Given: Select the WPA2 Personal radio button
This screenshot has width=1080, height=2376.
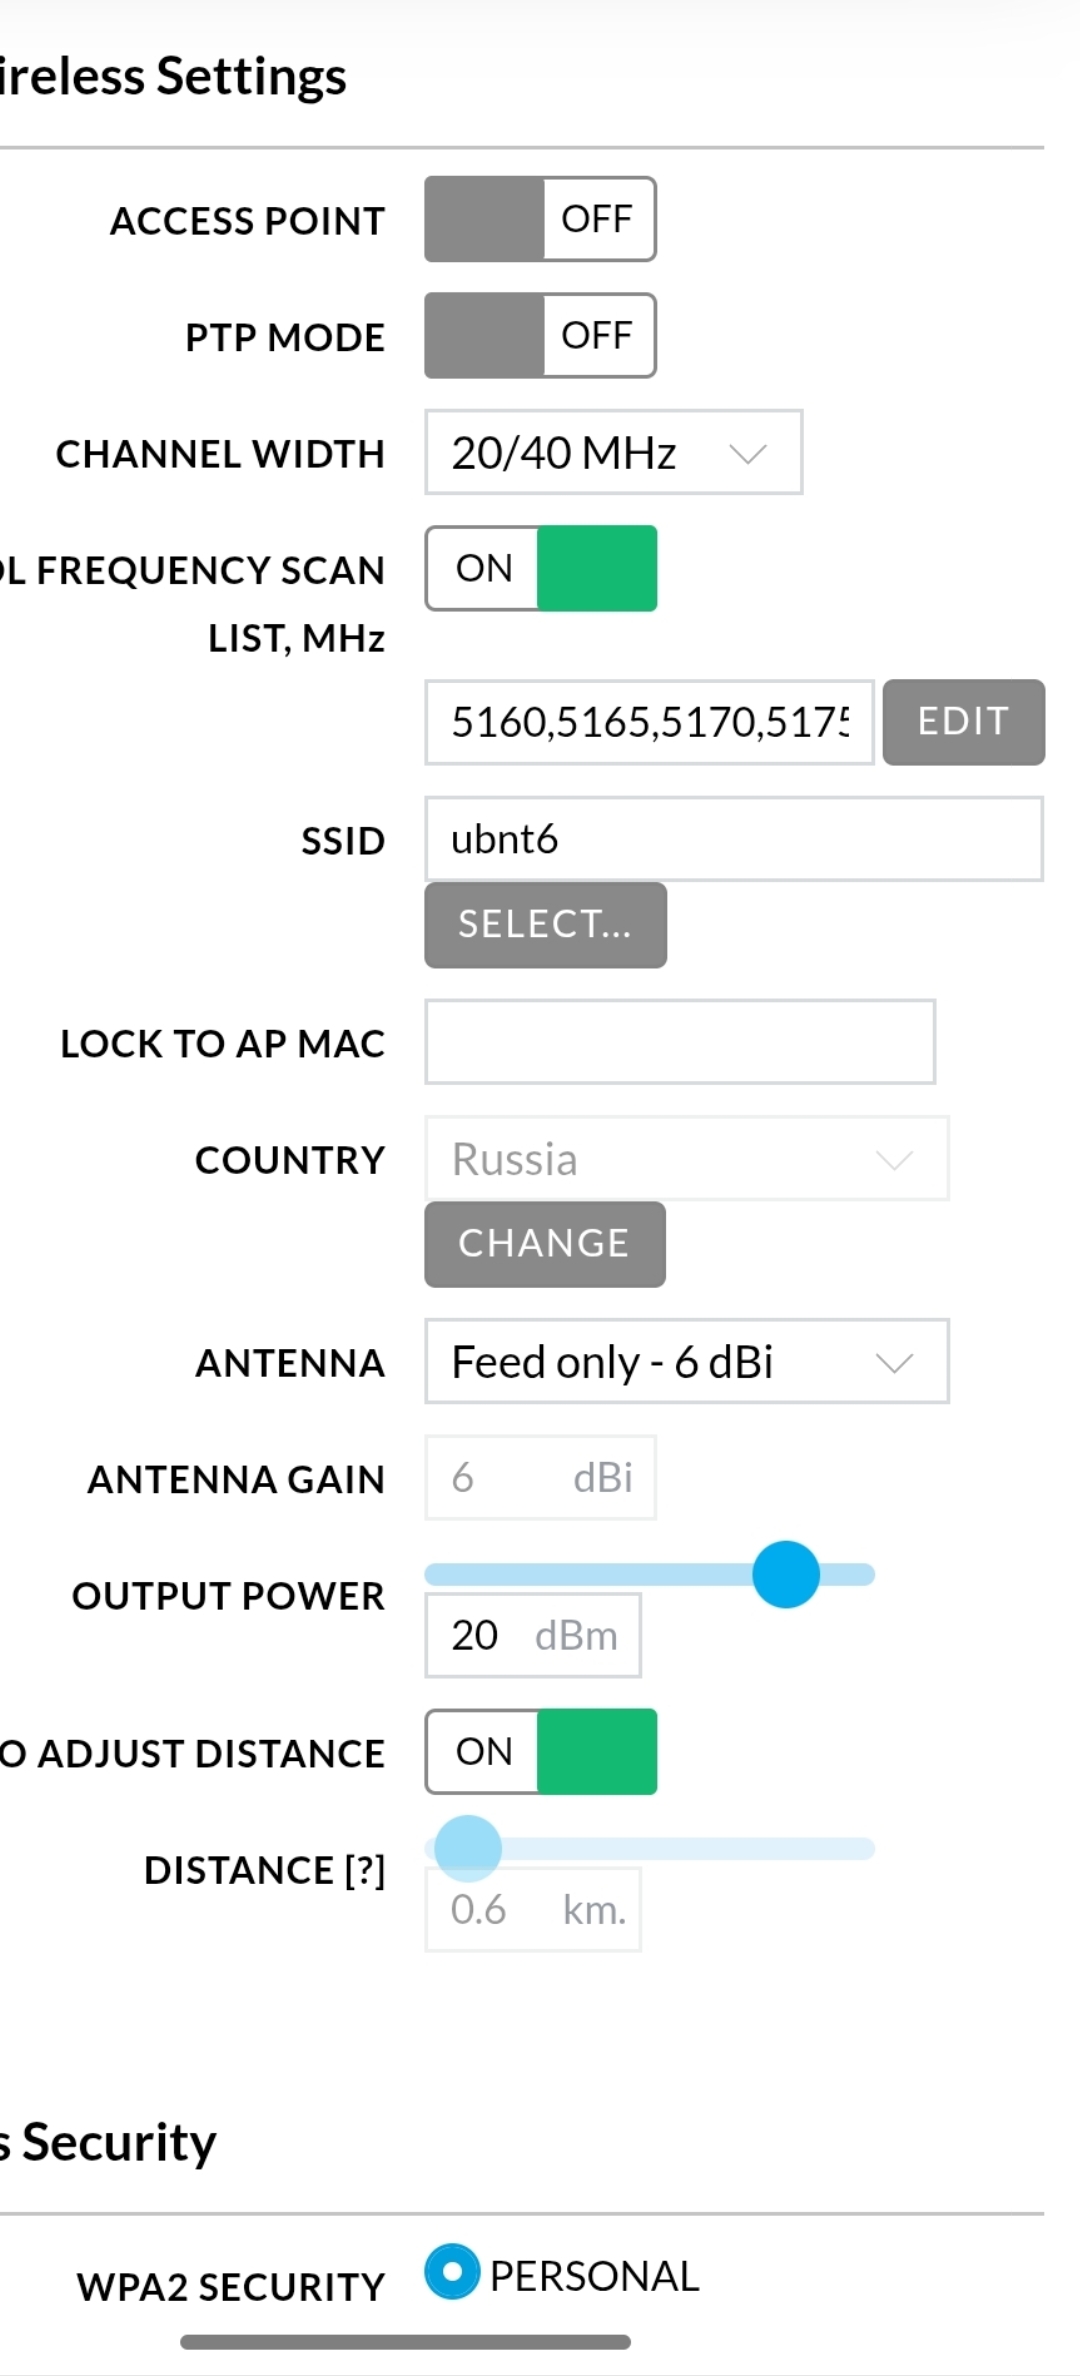Looking at the screenshot, I should [x=452, y=2271].
